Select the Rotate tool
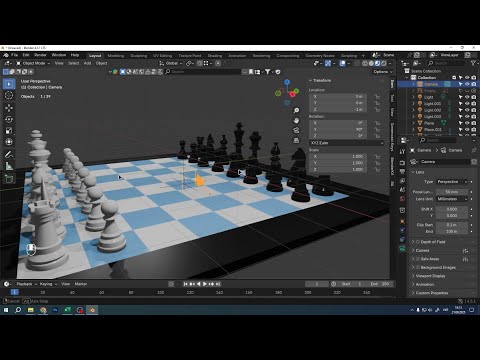Viewport: 480px width, 360px height. (x=9, y=119)
